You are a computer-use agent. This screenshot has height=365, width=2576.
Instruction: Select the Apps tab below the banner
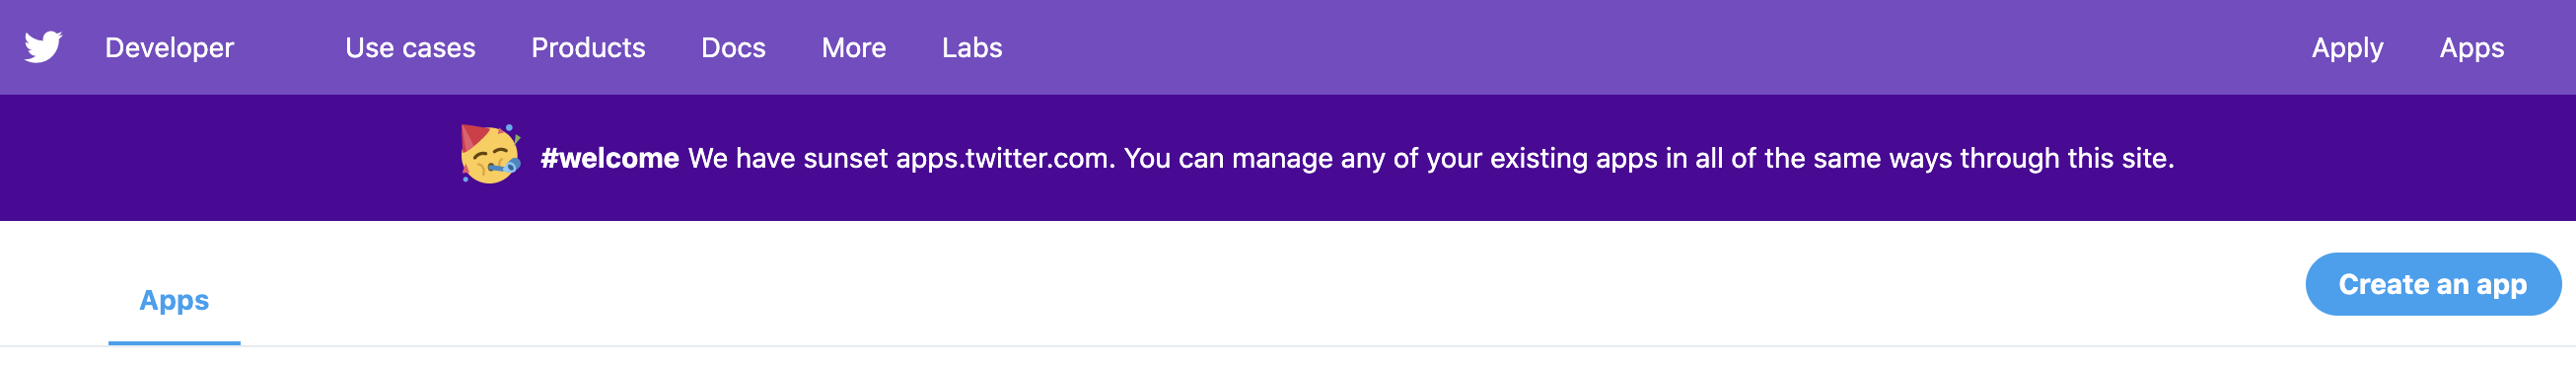(174, 300)
